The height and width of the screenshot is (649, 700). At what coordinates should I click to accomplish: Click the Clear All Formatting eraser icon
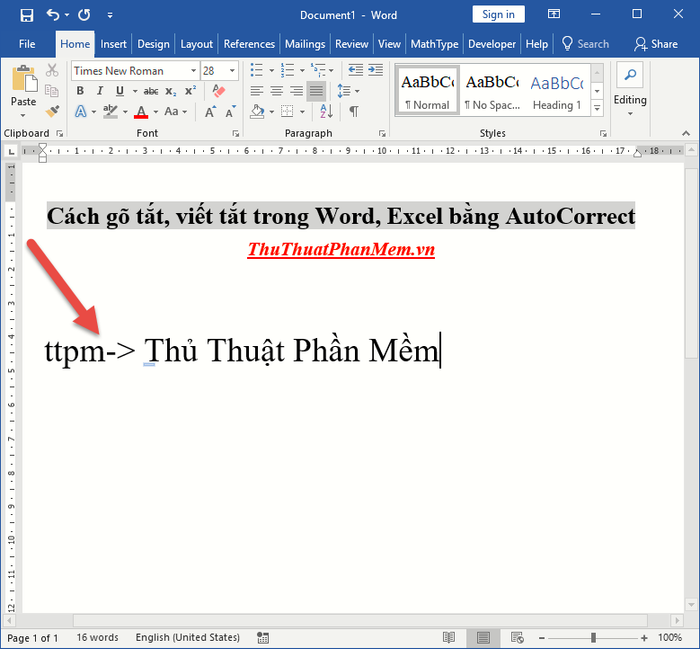click(218, 91)
